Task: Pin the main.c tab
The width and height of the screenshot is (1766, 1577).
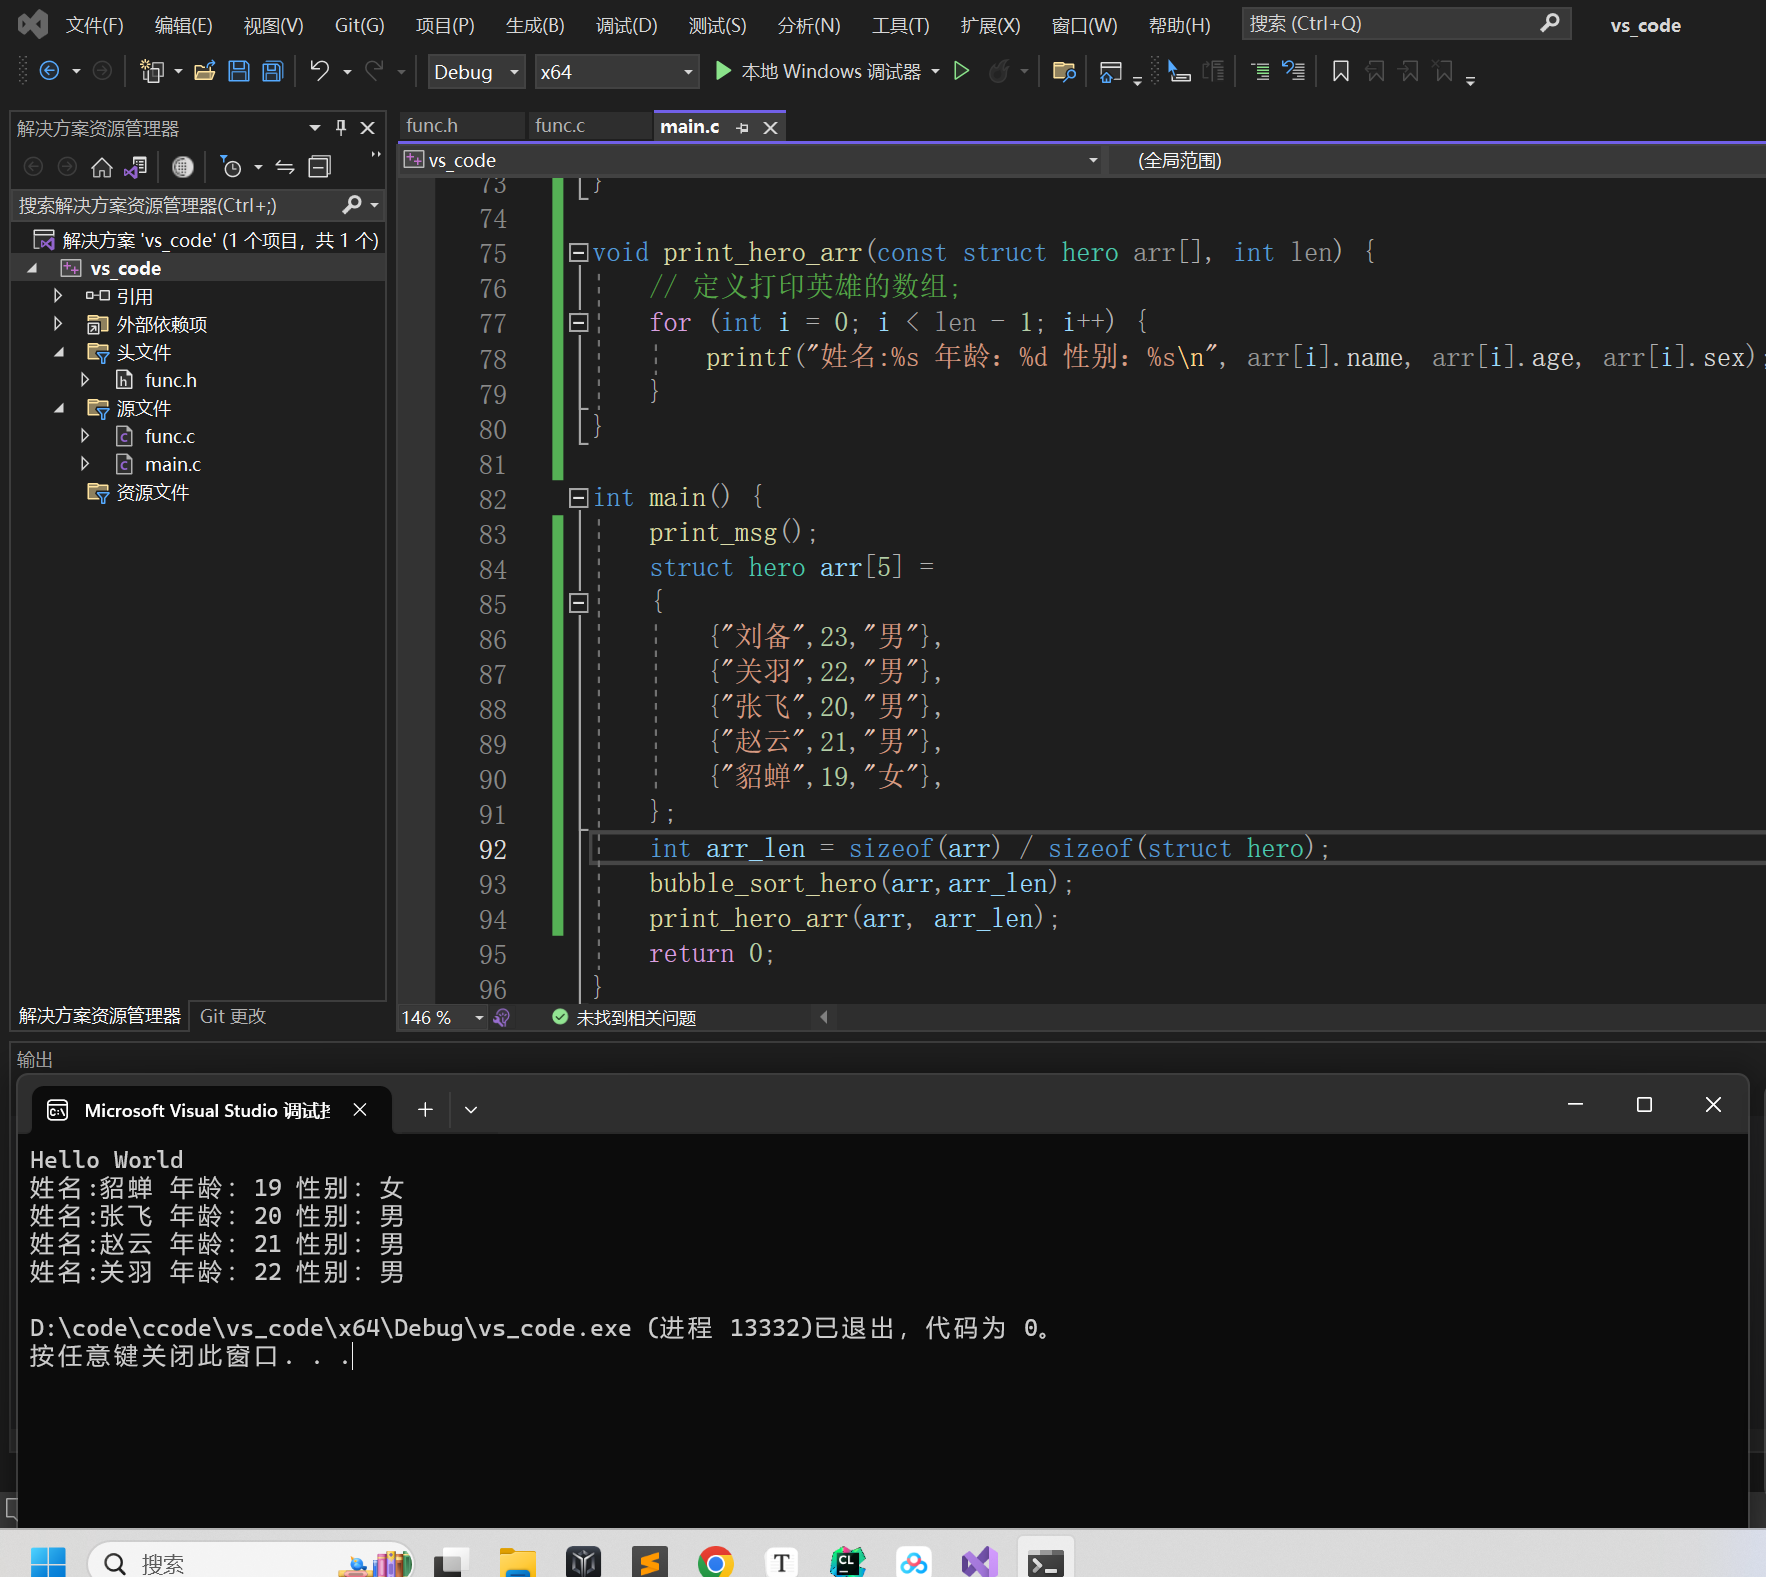Action: 742,127
